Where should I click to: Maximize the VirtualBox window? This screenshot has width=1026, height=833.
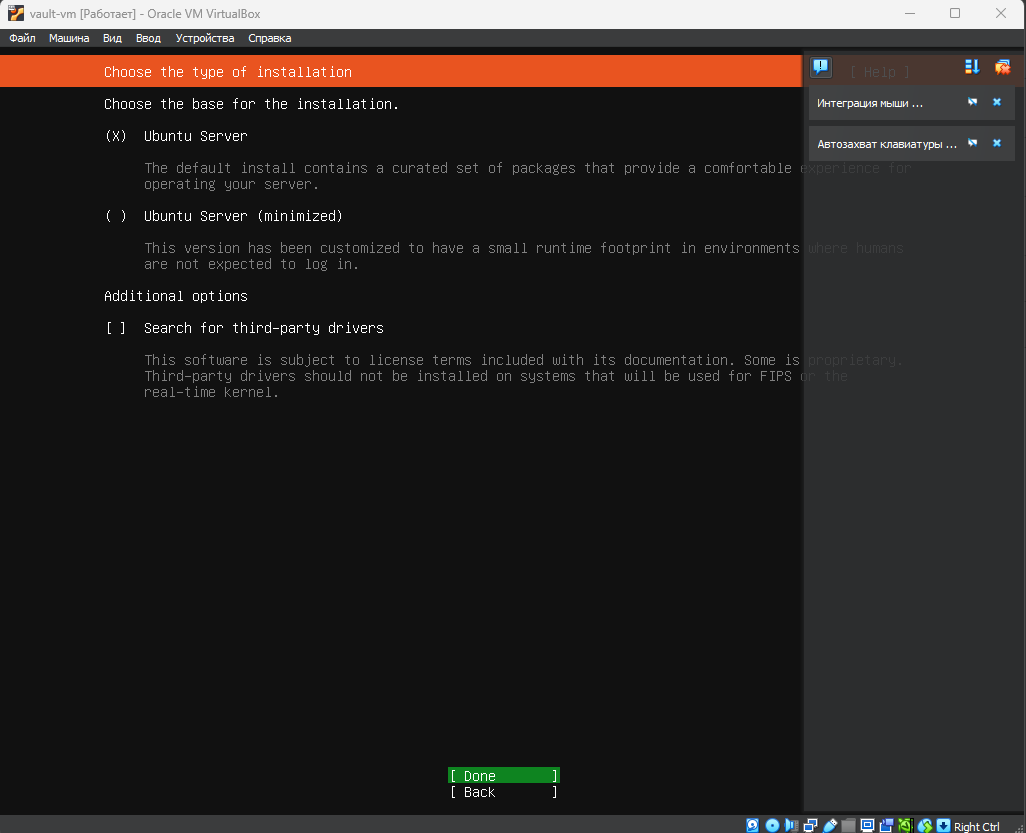[x=955, y=13]
